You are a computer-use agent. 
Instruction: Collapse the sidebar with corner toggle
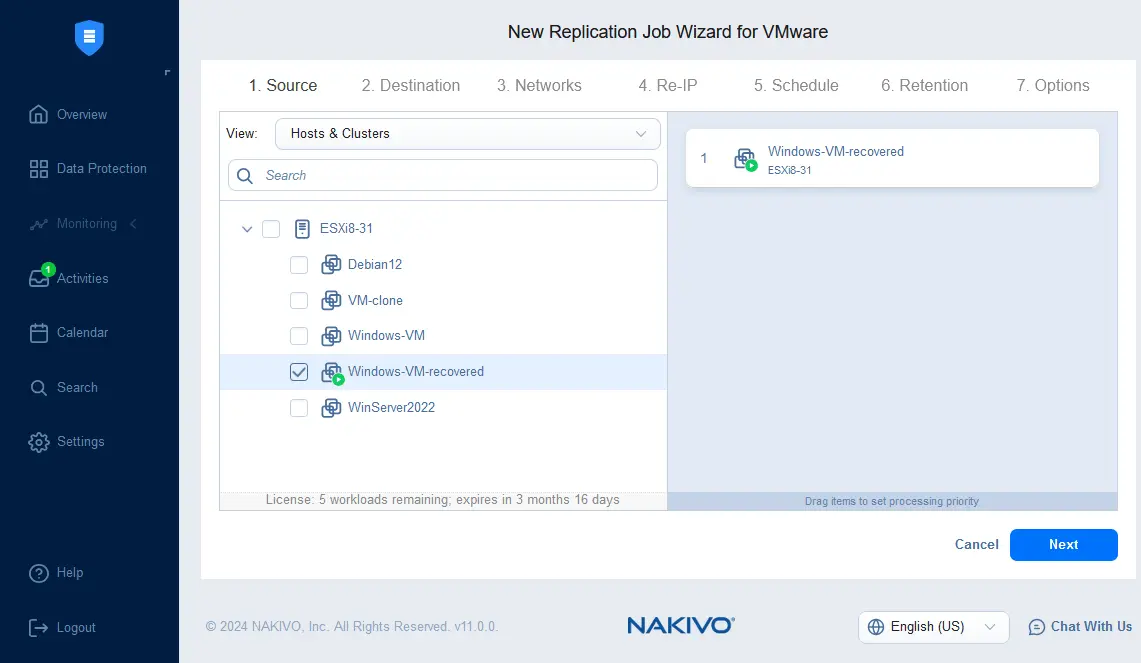point(167,72)
